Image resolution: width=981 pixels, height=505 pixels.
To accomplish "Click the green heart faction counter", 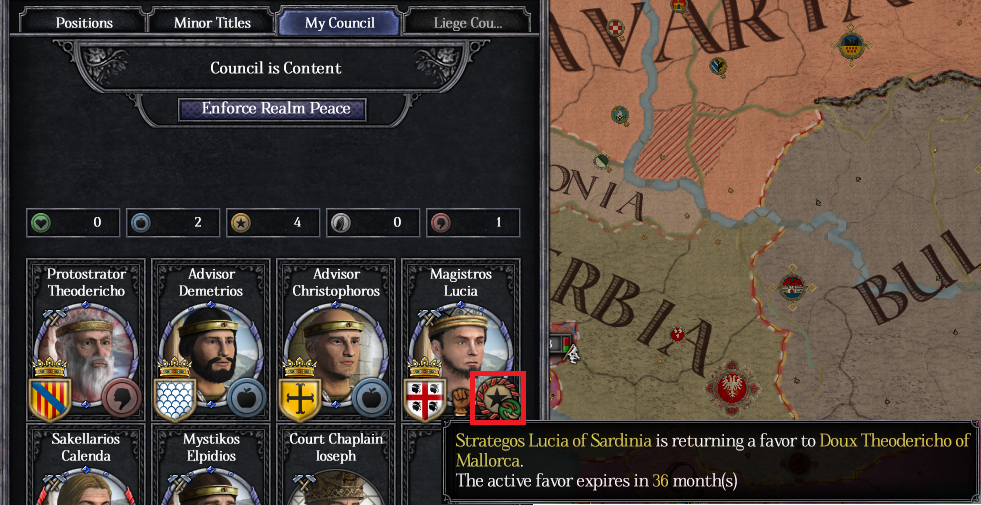I will (73, 223).
